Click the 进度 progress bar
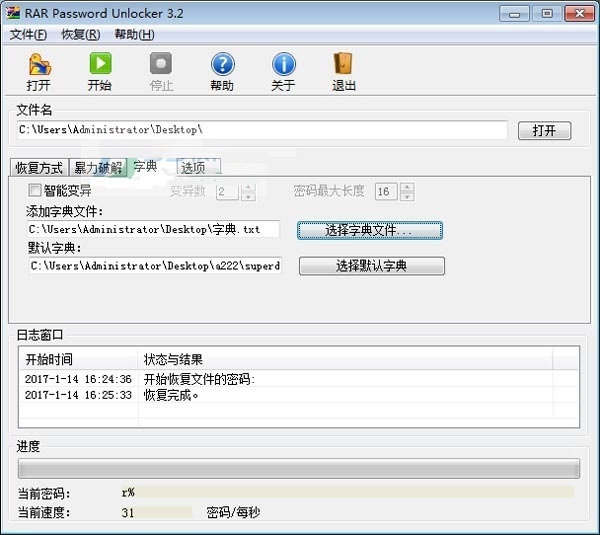This screenshot has width=600, height=535. 299,469
